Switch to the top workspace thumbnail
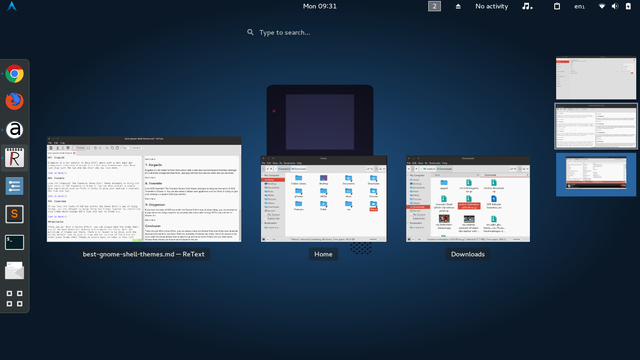The image size is (640, 360). (x=596, y=78)
